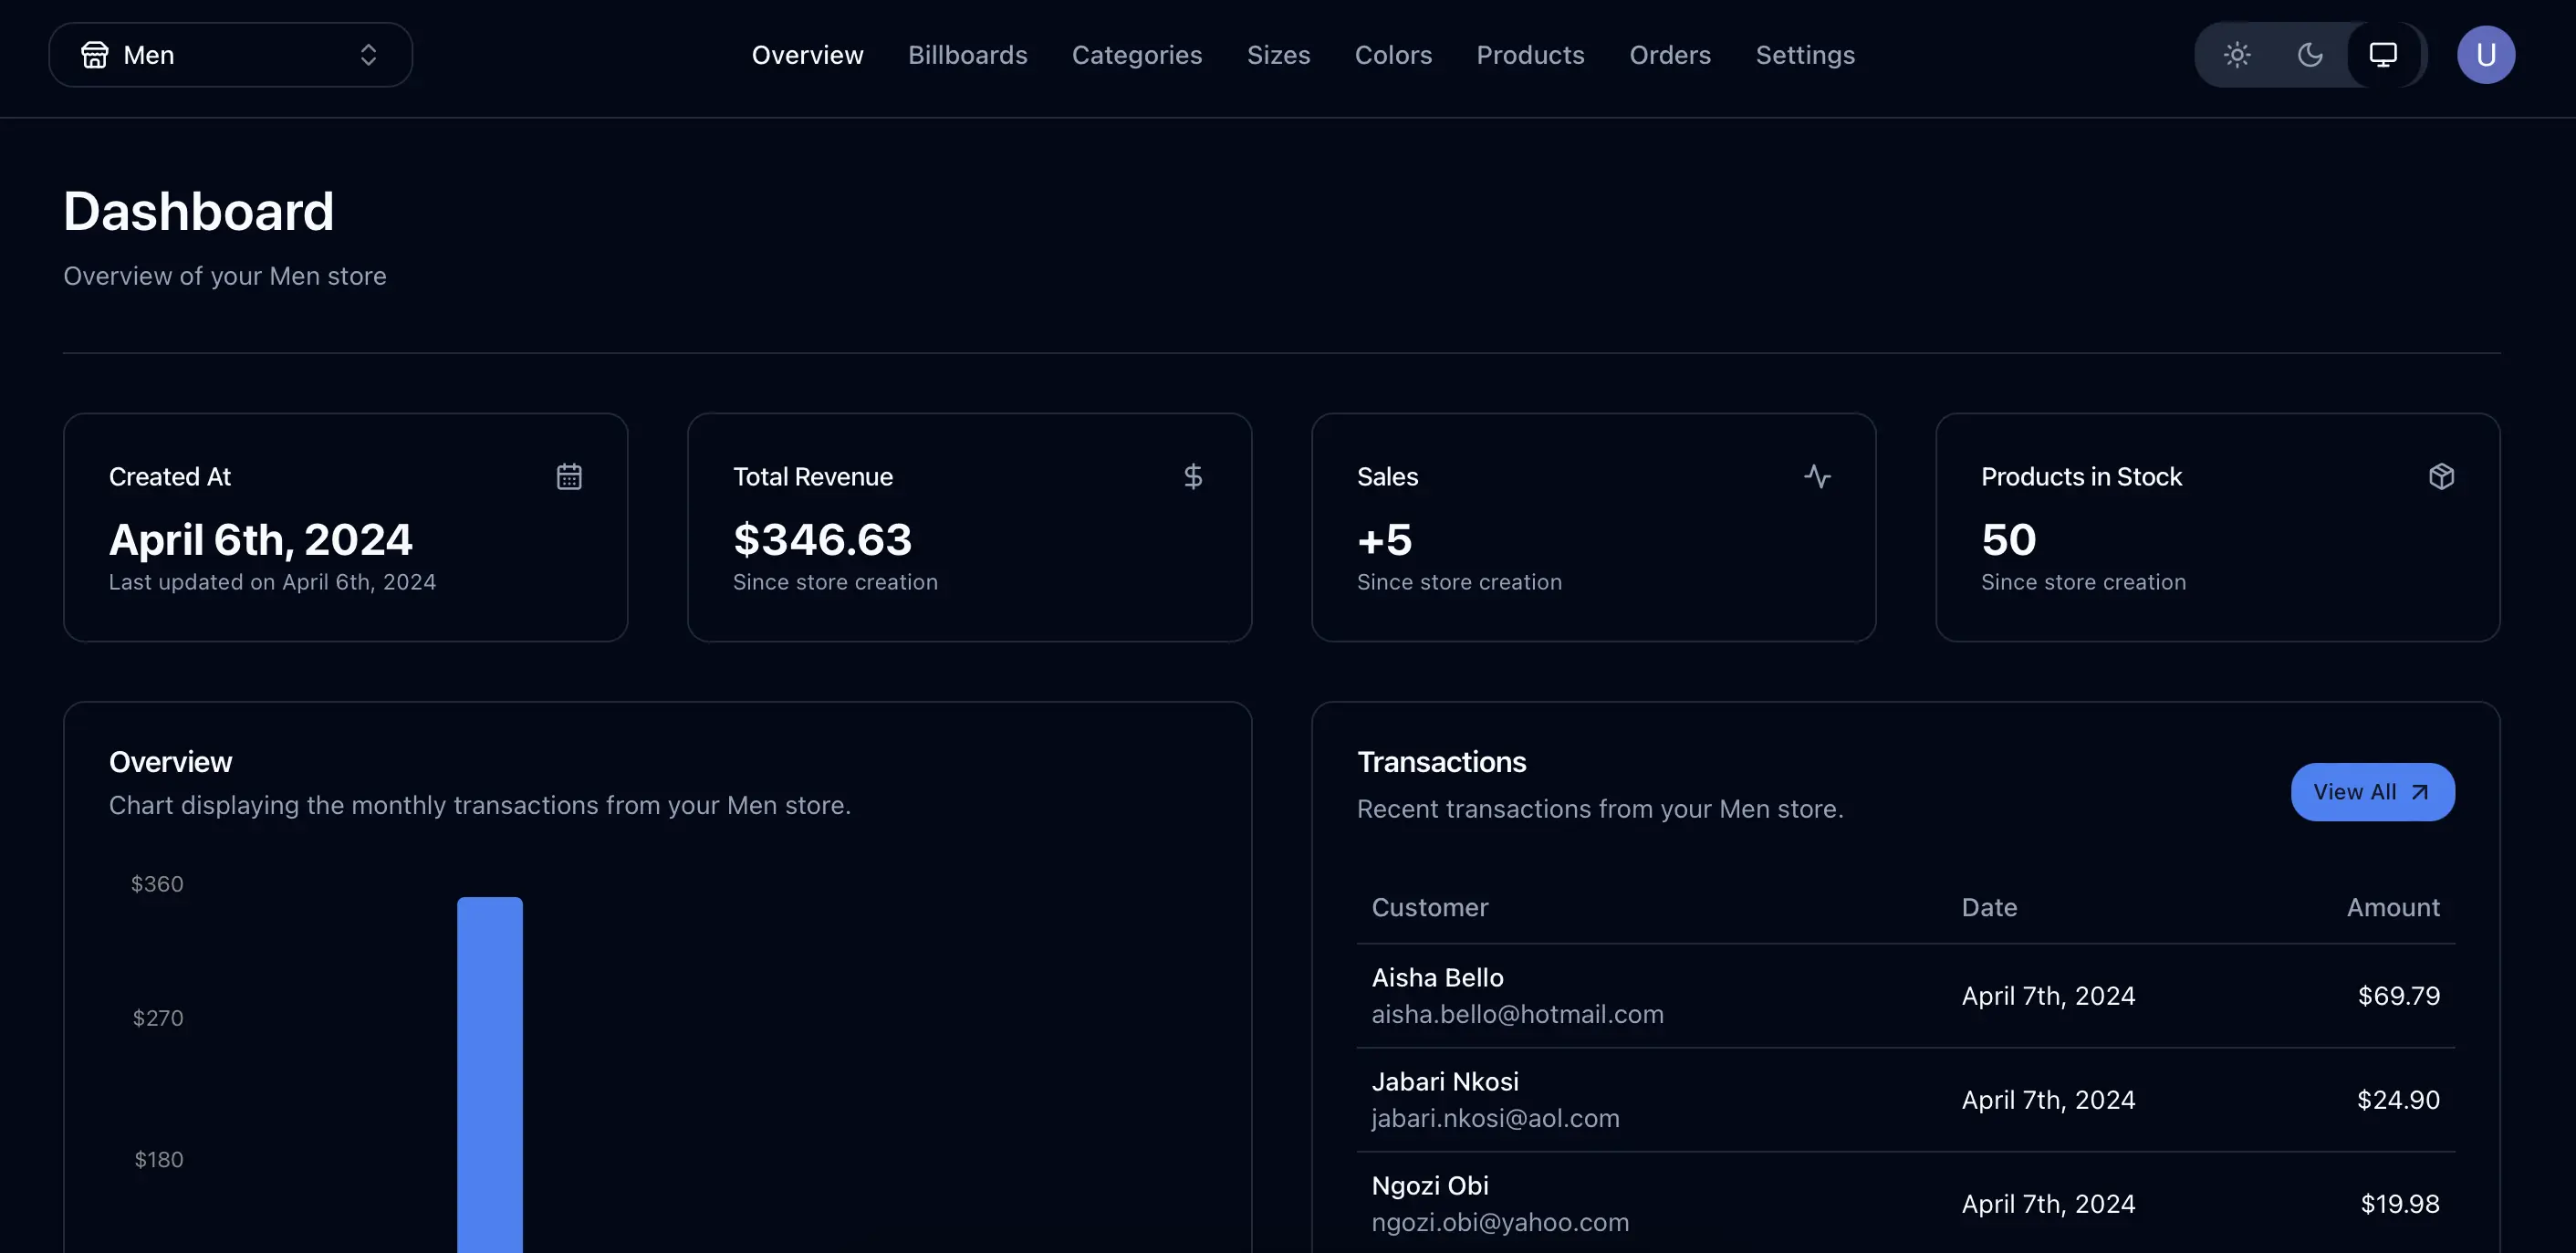Click the store icon beside Men
Viewport: 2576px width, 1253px height.
(x=95, y=55)
